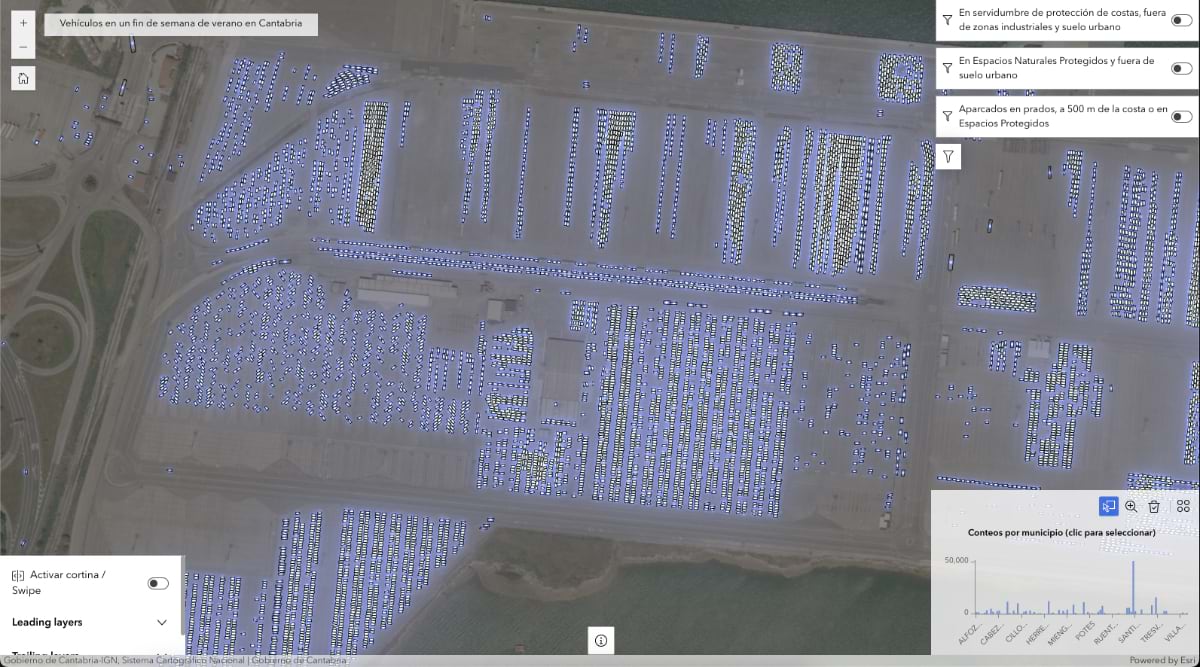This screenshot has width=1200, height=667.
Task: Enable the servidumbre de protección de costas filter
Action: pos(1181,19)
